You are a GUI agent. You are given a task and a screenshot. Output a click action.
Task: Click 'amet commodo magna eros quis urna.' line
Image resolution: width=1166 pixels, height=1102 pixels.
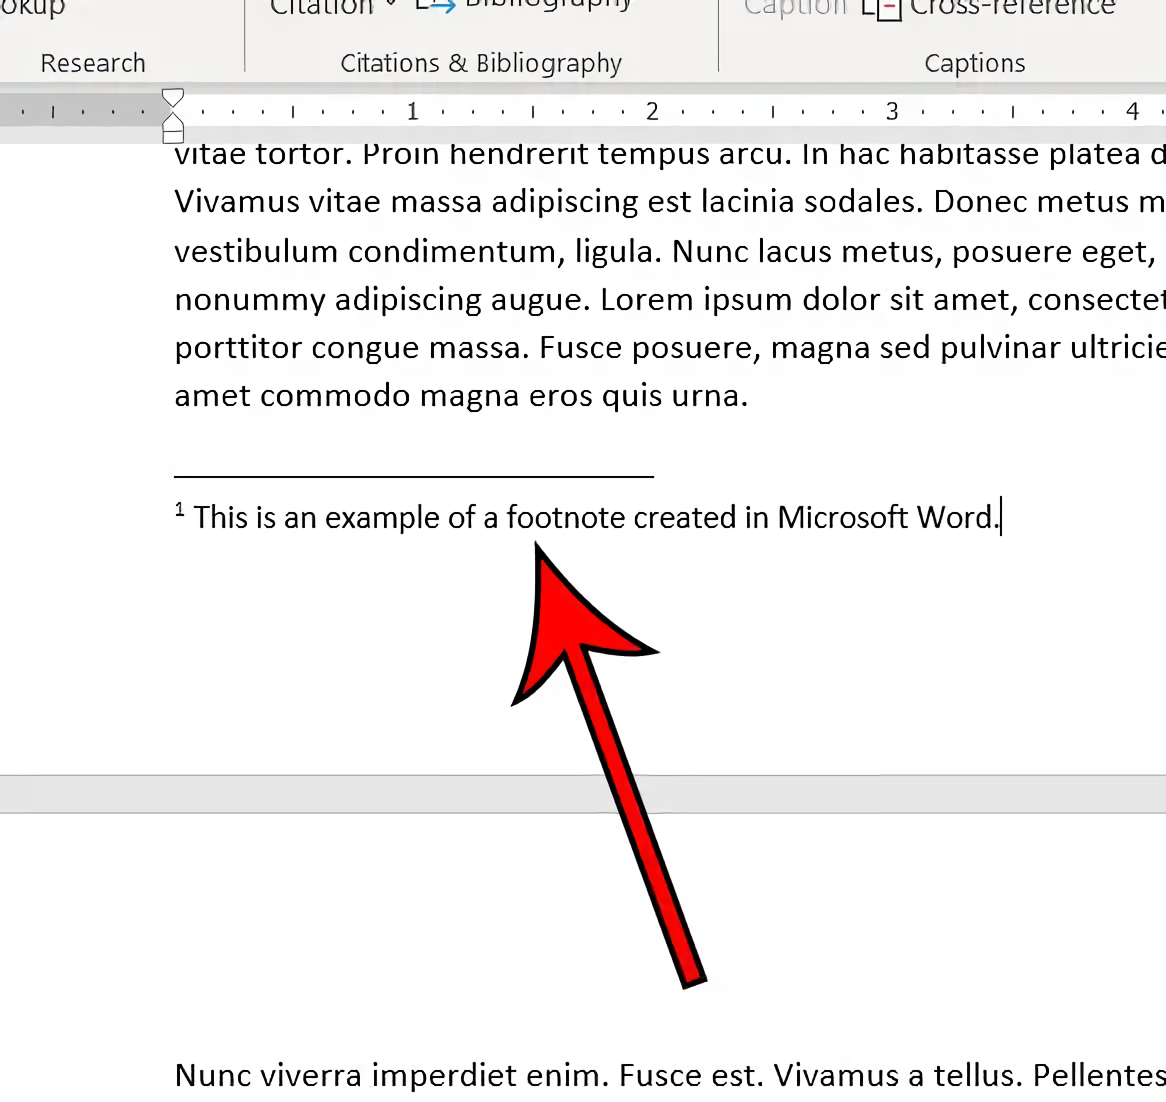tap(461, 397)
